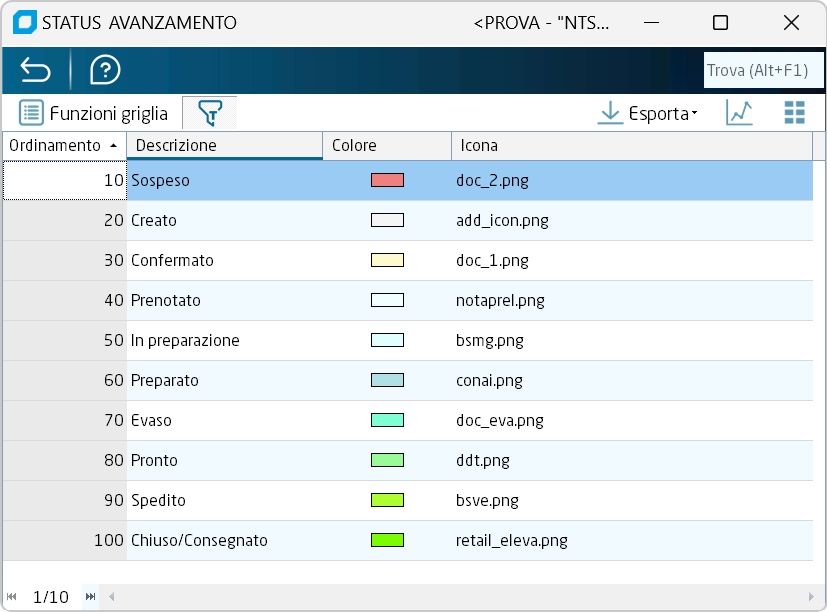Select the Sospeso description cell
The width and height of the screenshot is (827, 612).
[224, 180]
